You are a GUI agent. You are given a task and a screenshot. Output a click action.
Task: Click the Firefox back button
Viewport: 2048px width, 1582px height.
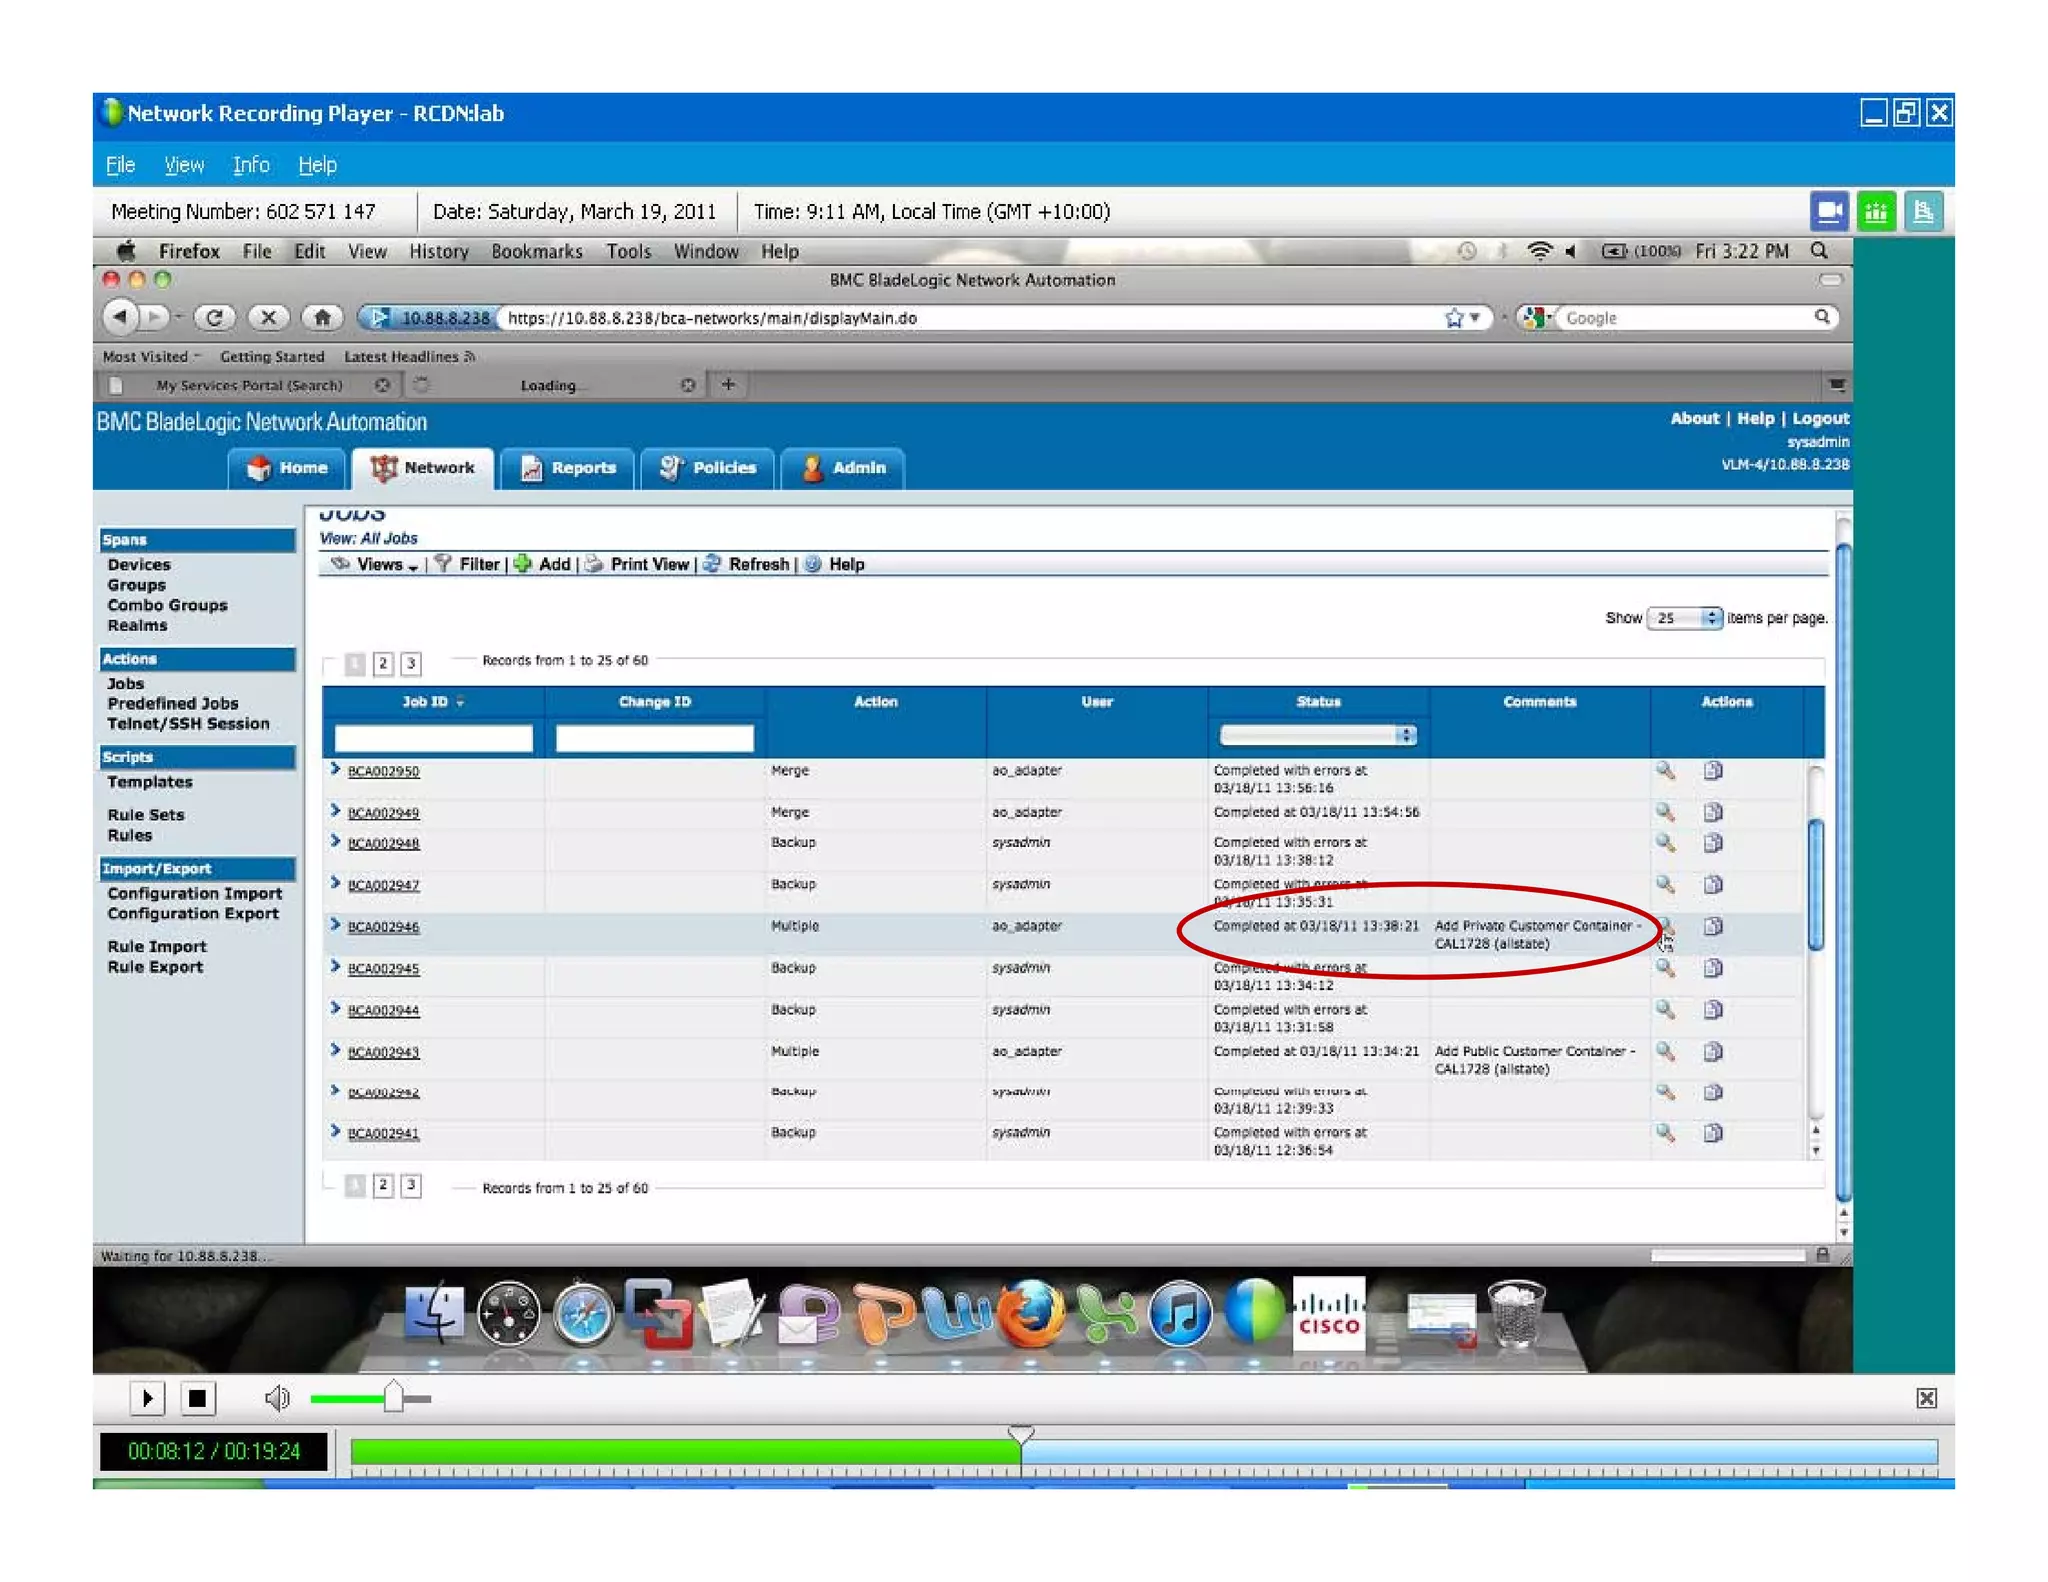[x=120, y=317]
